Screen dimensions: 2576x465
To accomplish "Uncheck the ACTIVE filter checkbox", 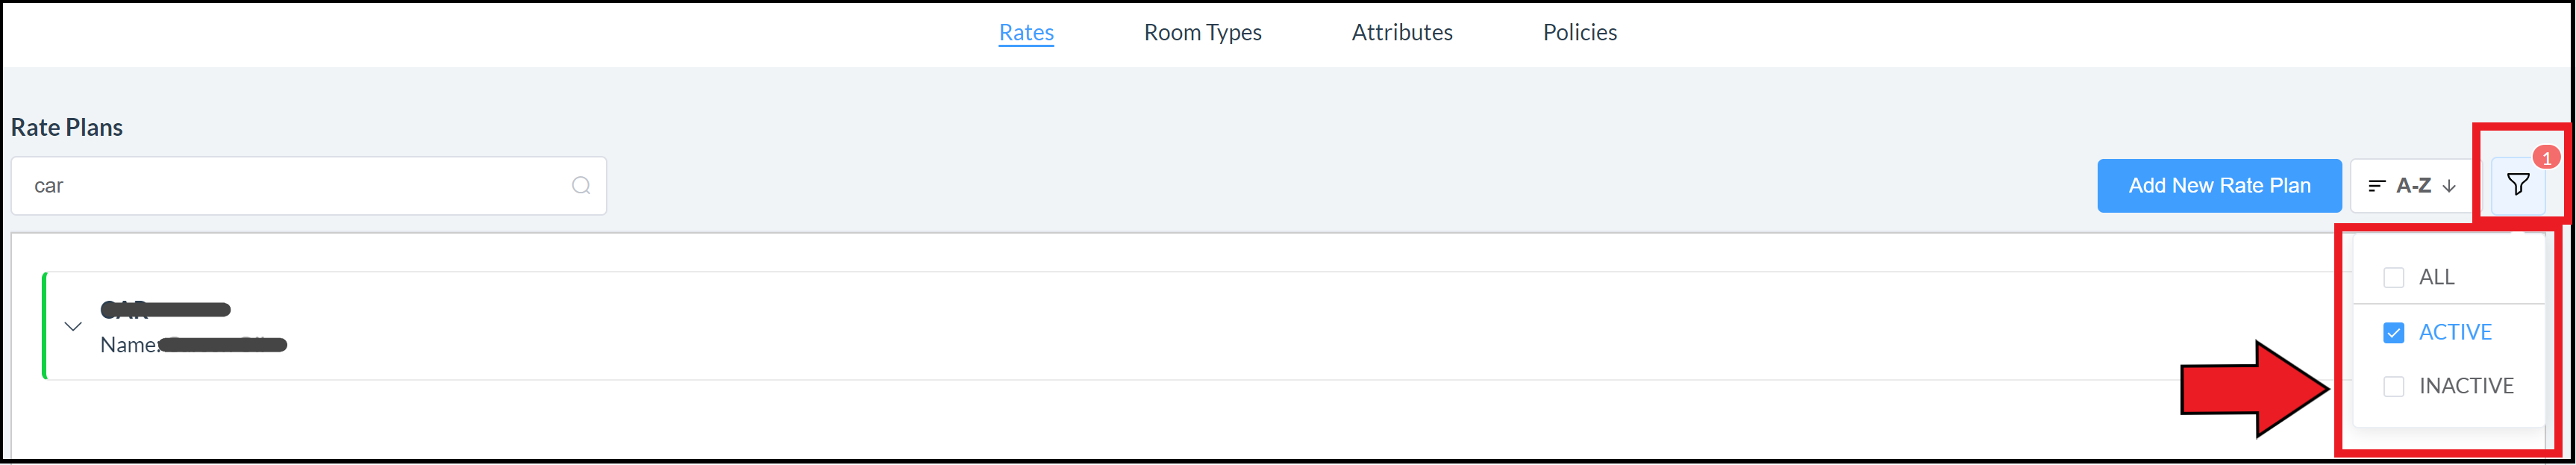I will coord(2394,332).
